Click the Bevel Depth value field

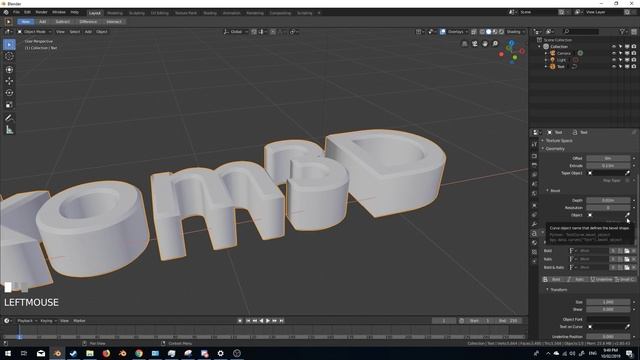click(608, 200)
